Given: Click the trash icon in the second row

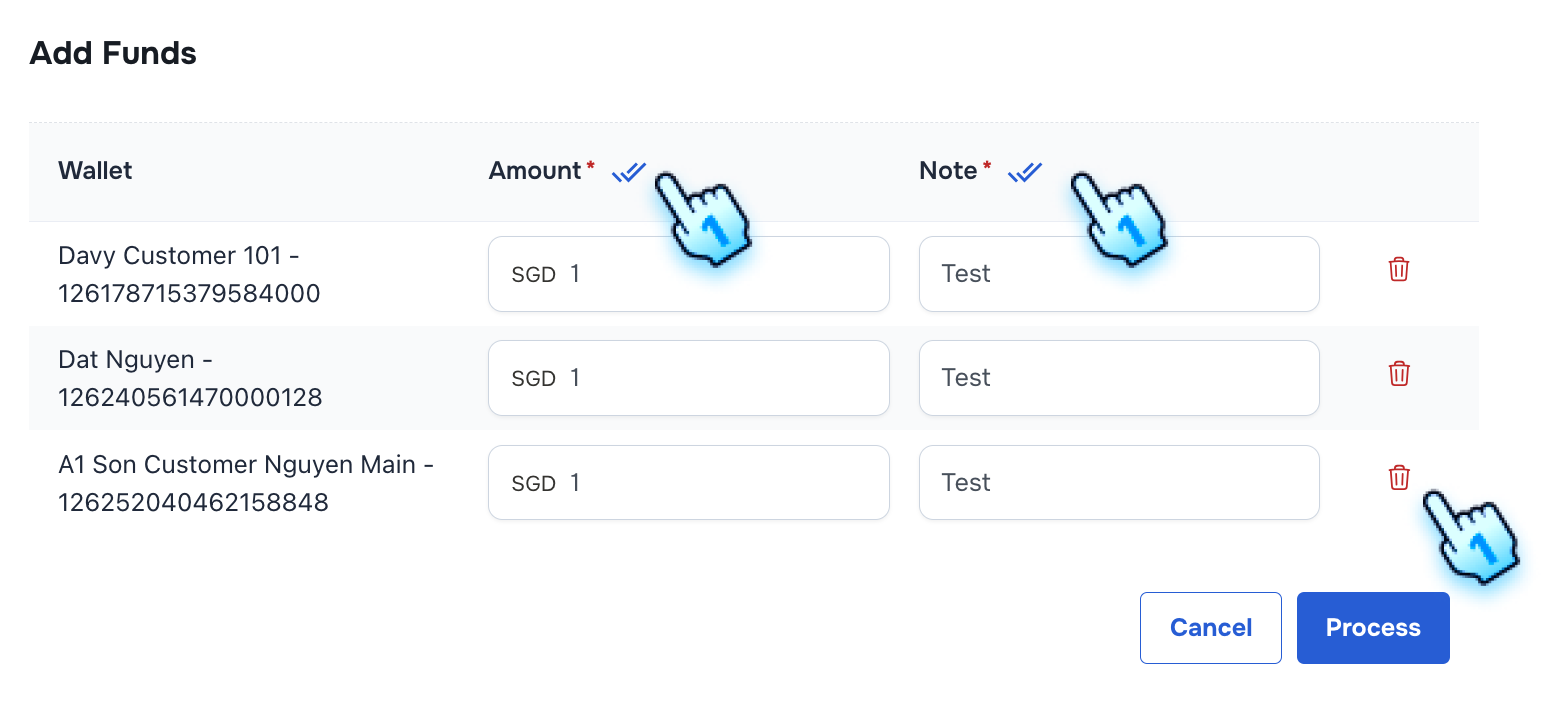Looking at the screenshot, I should [x=1398, y=373].
